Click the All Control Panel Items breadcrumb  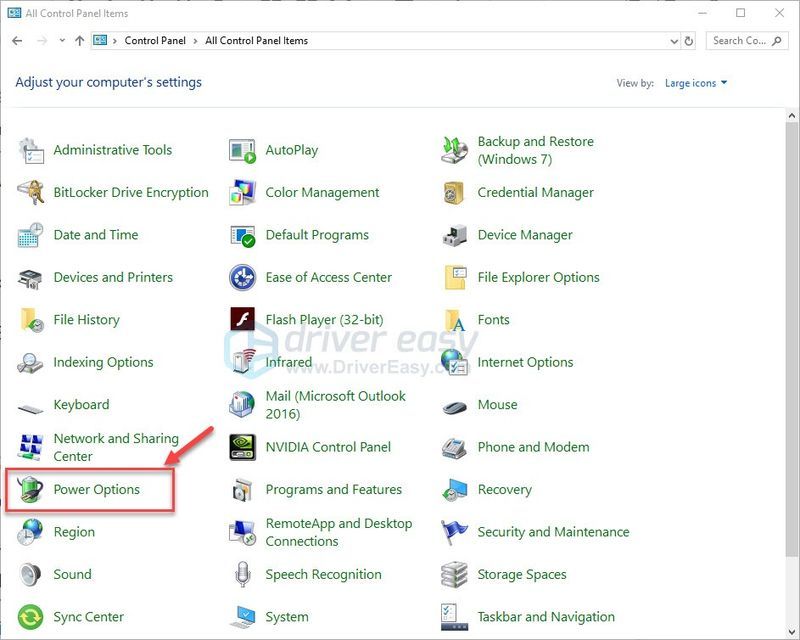click(256, 40)
